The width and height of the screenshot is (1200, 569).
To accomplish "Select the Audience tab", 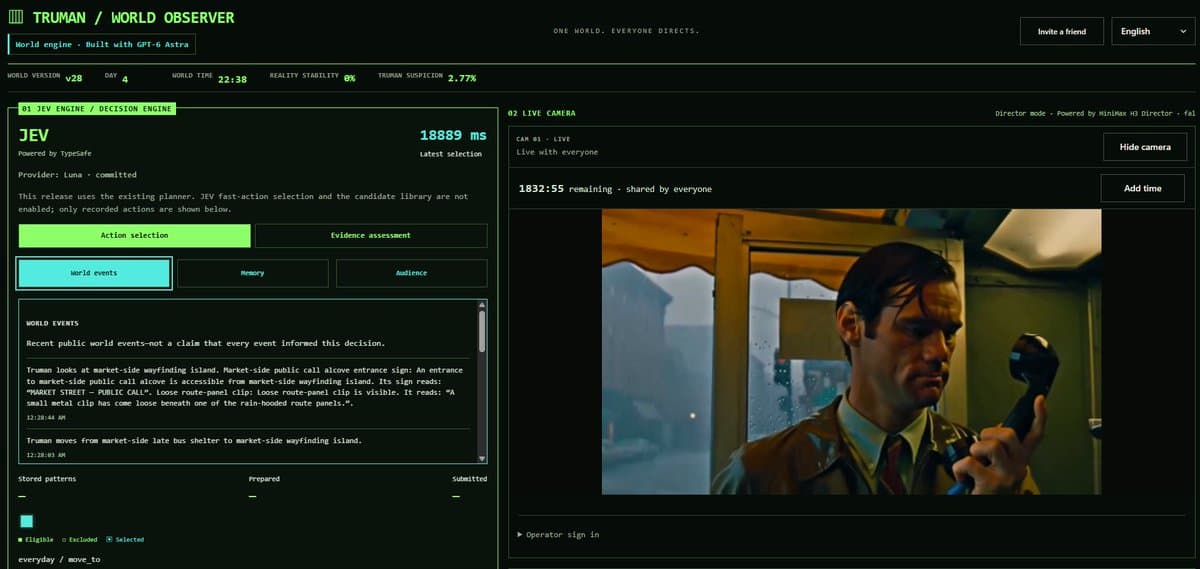I will point(411,273).
